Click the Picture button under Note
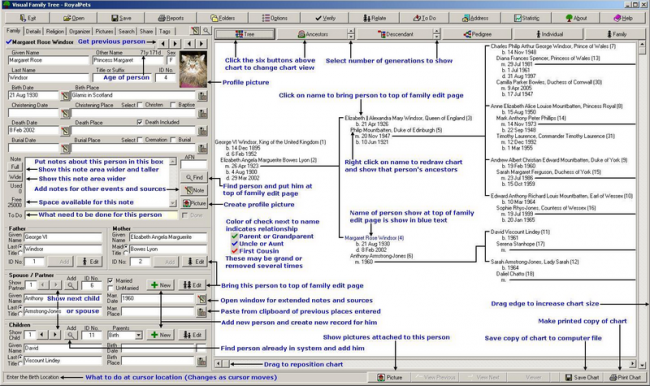The height and width of the screenshot is (386, 650). coord(194,203)
